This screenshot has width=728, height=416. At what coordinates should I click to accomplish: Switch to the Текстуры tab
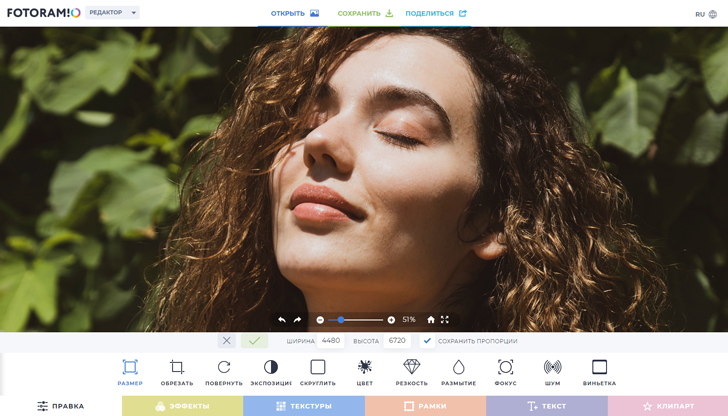(304, 406)
